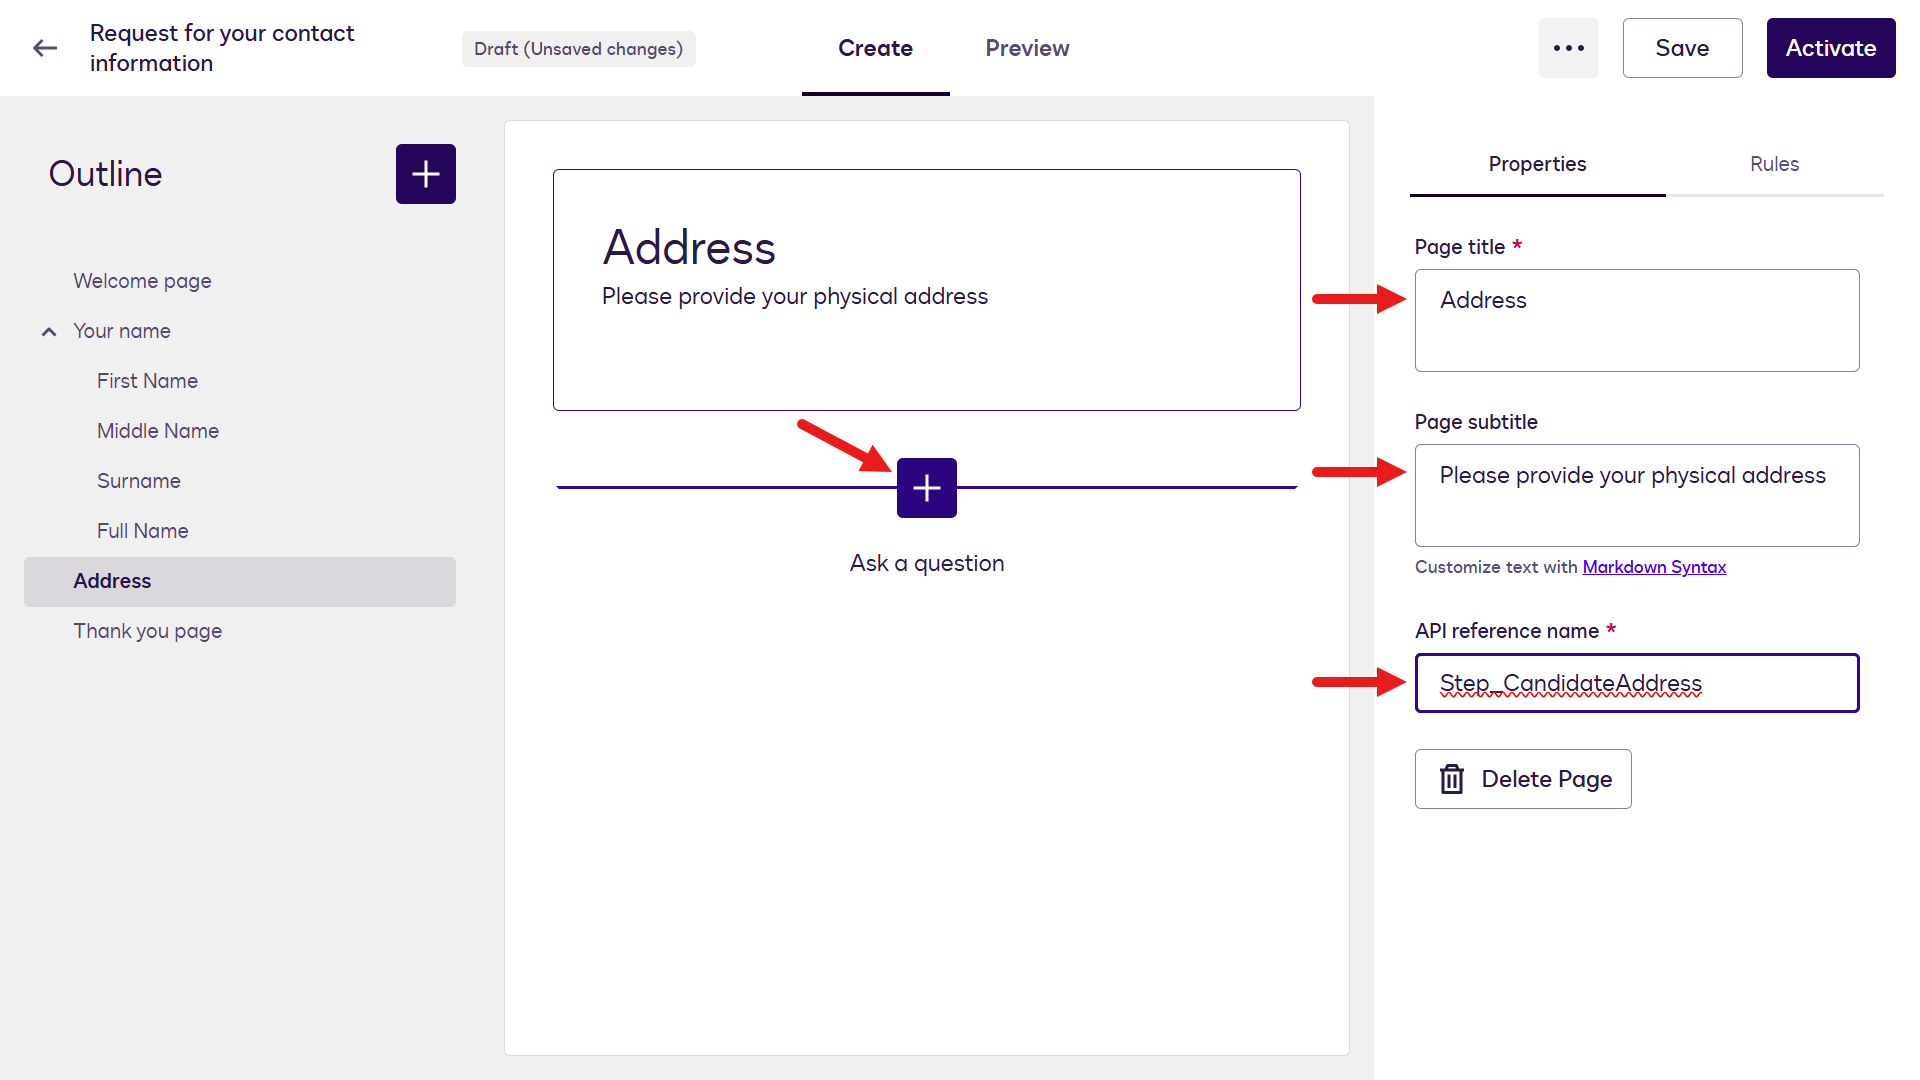1920x1080 pixels.
Task: Select the Address page in outline
Action: coord(240,581)
